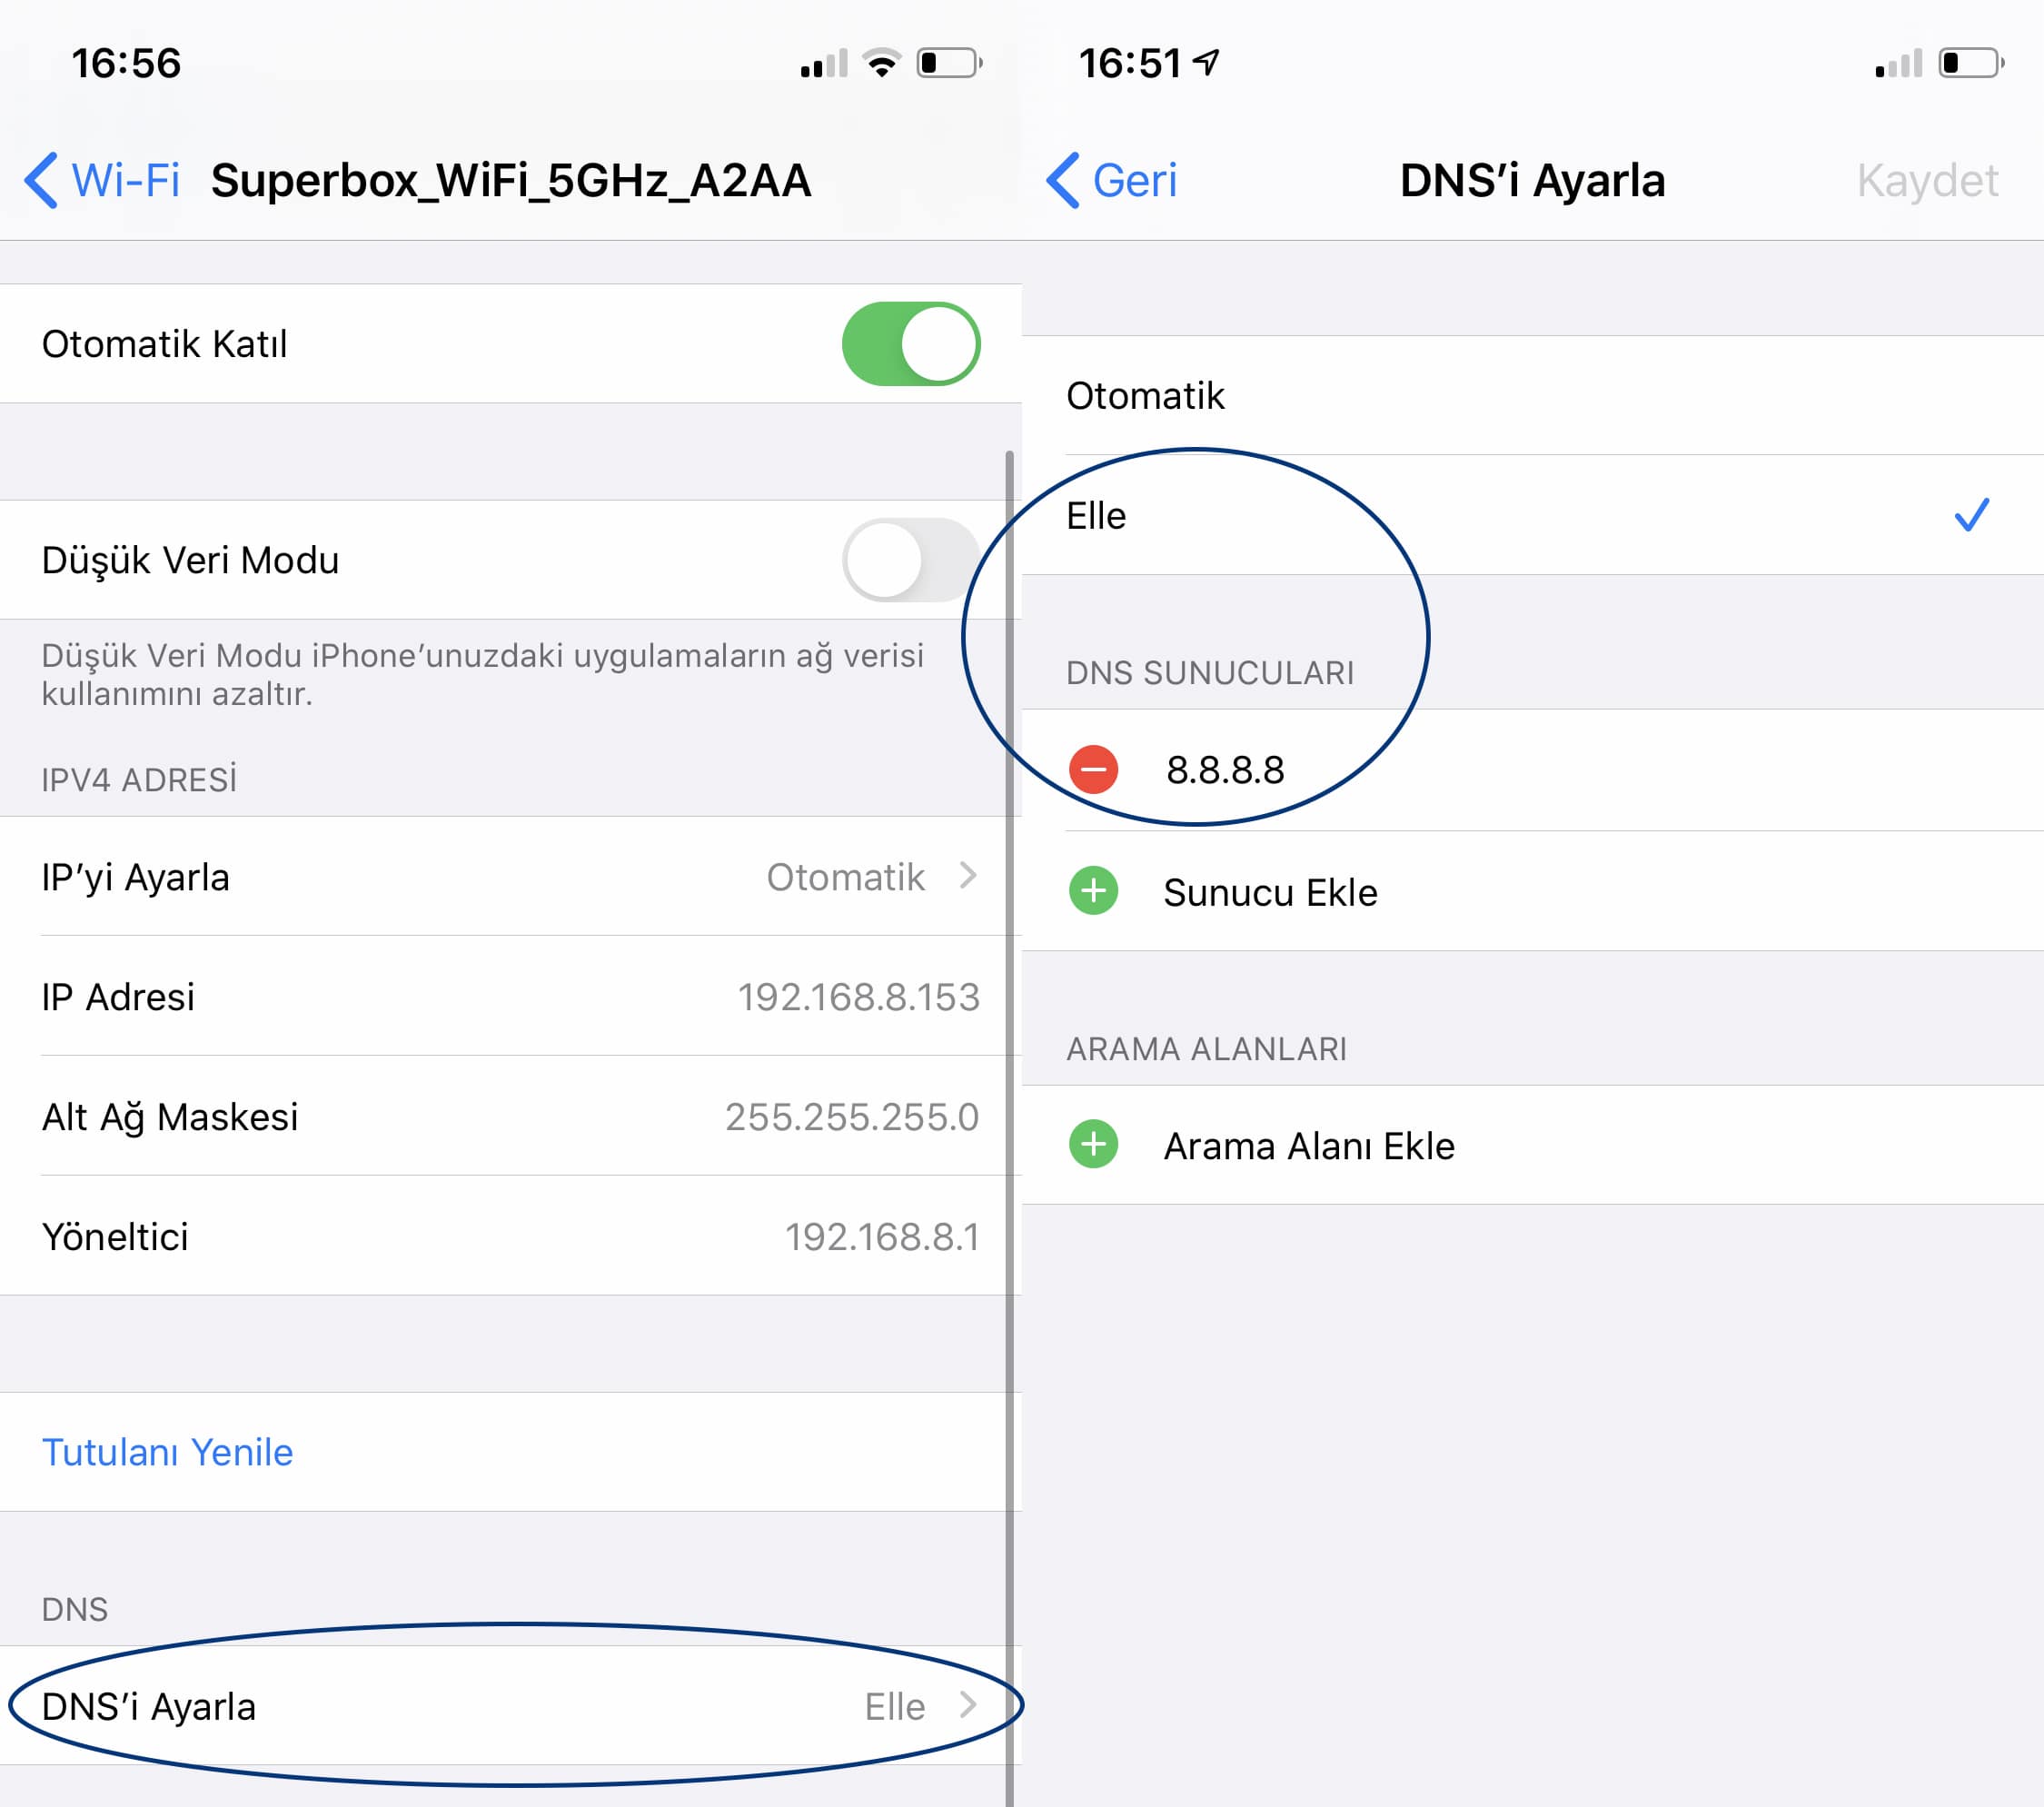
Task: Disable the Otomatik Katıl switch
Action: pyautogui.click(x=910, y=344)
